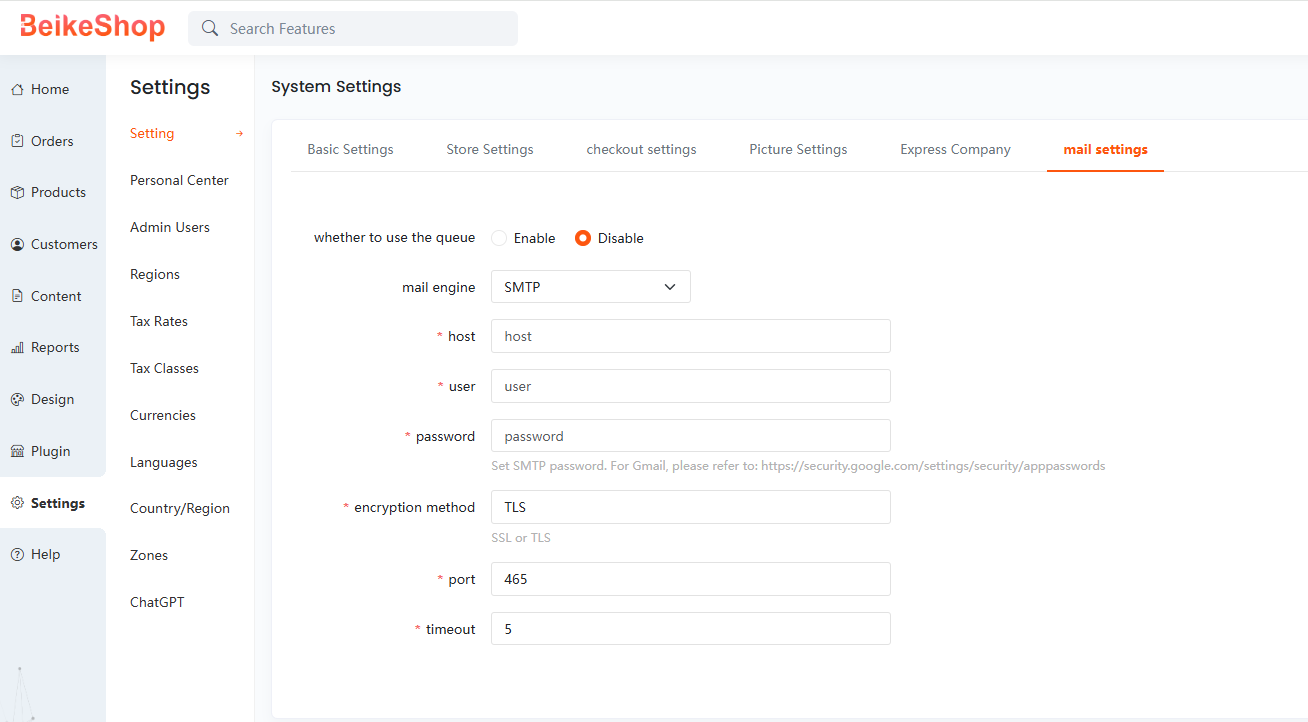Open the Picture Settings tab
Viewport: 1308px width, 722px height.
798,149
